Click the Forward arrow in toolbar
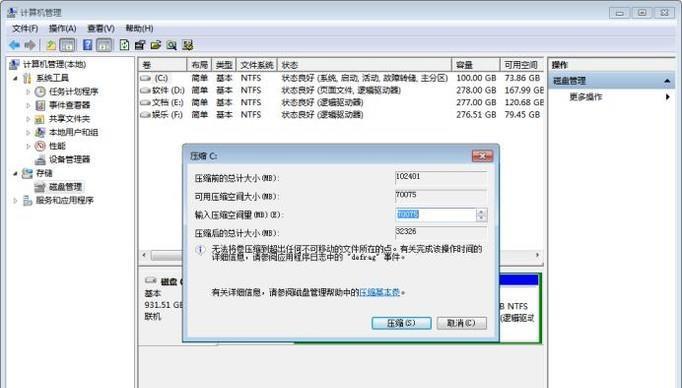The width and height of the screenshot is (682, 388). (30, 45)
